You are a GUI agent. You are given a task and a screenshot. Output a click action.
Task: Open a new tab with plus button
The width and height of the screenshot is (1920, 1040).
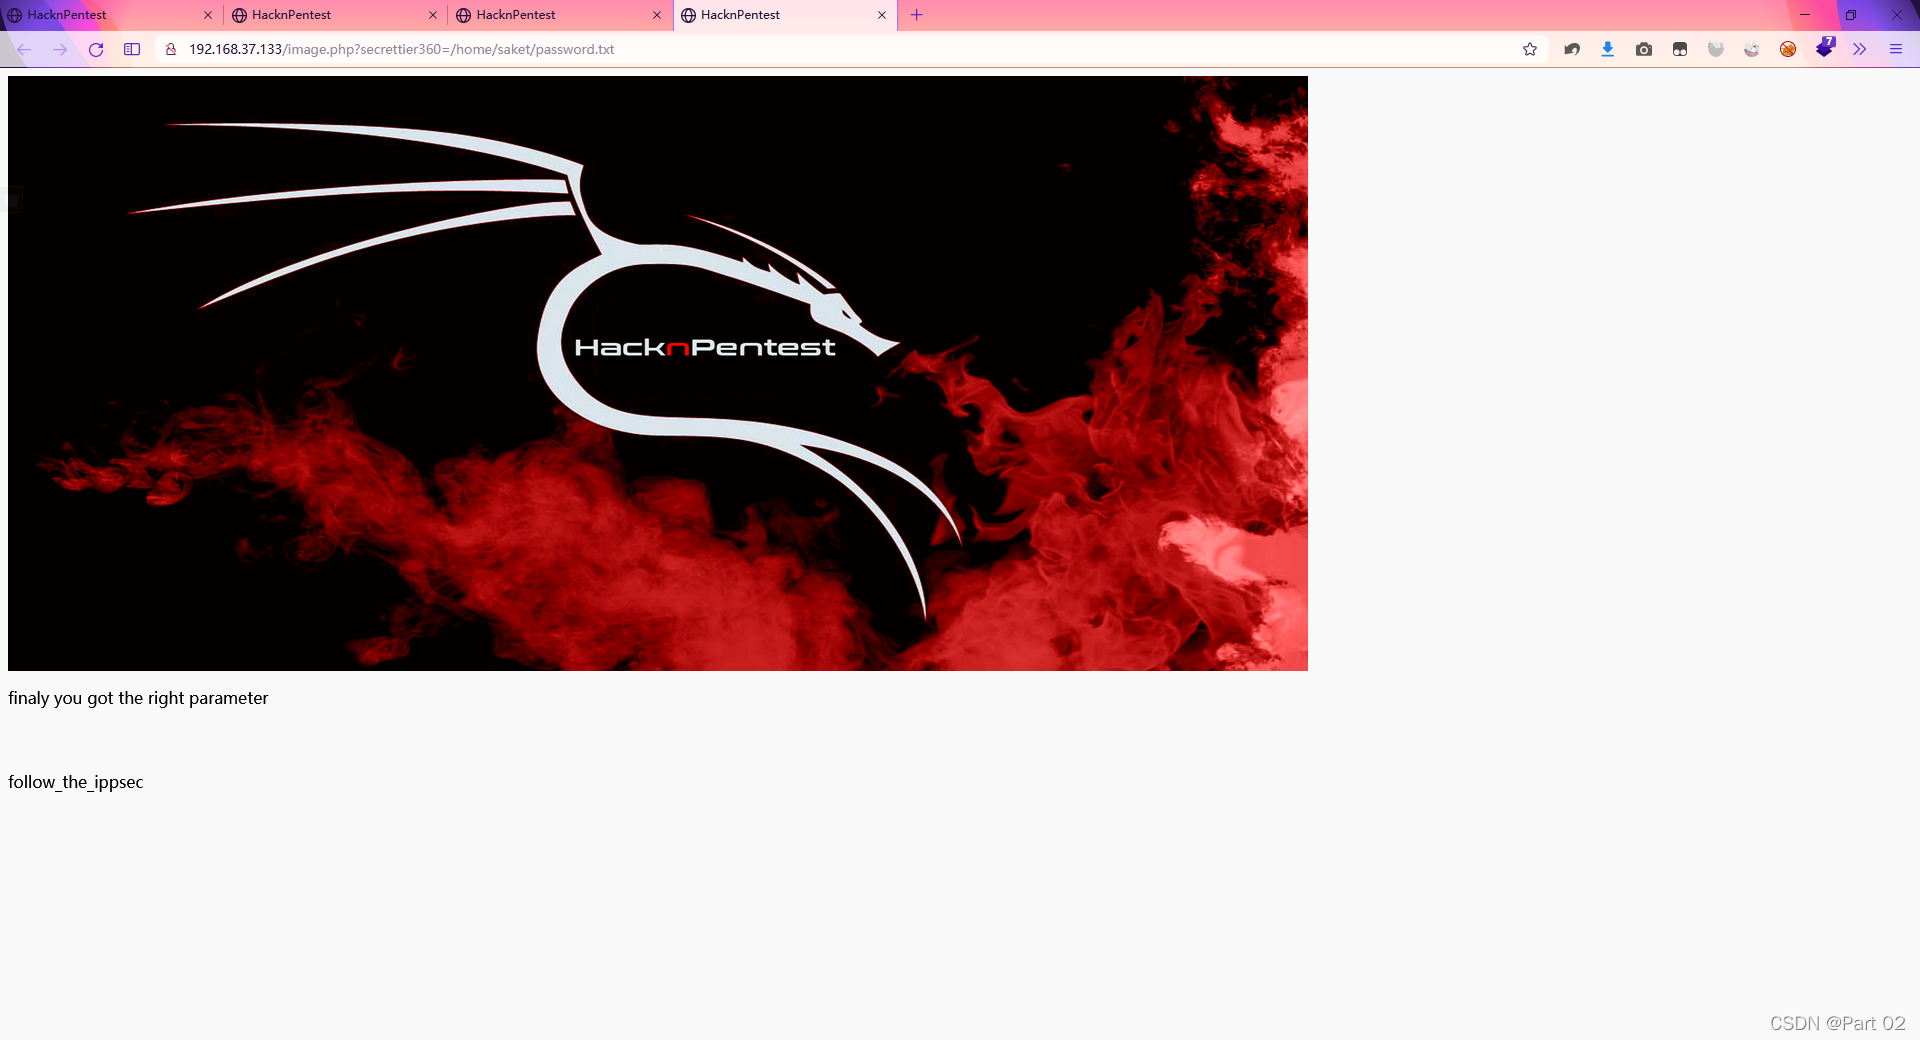coord(917,15)
